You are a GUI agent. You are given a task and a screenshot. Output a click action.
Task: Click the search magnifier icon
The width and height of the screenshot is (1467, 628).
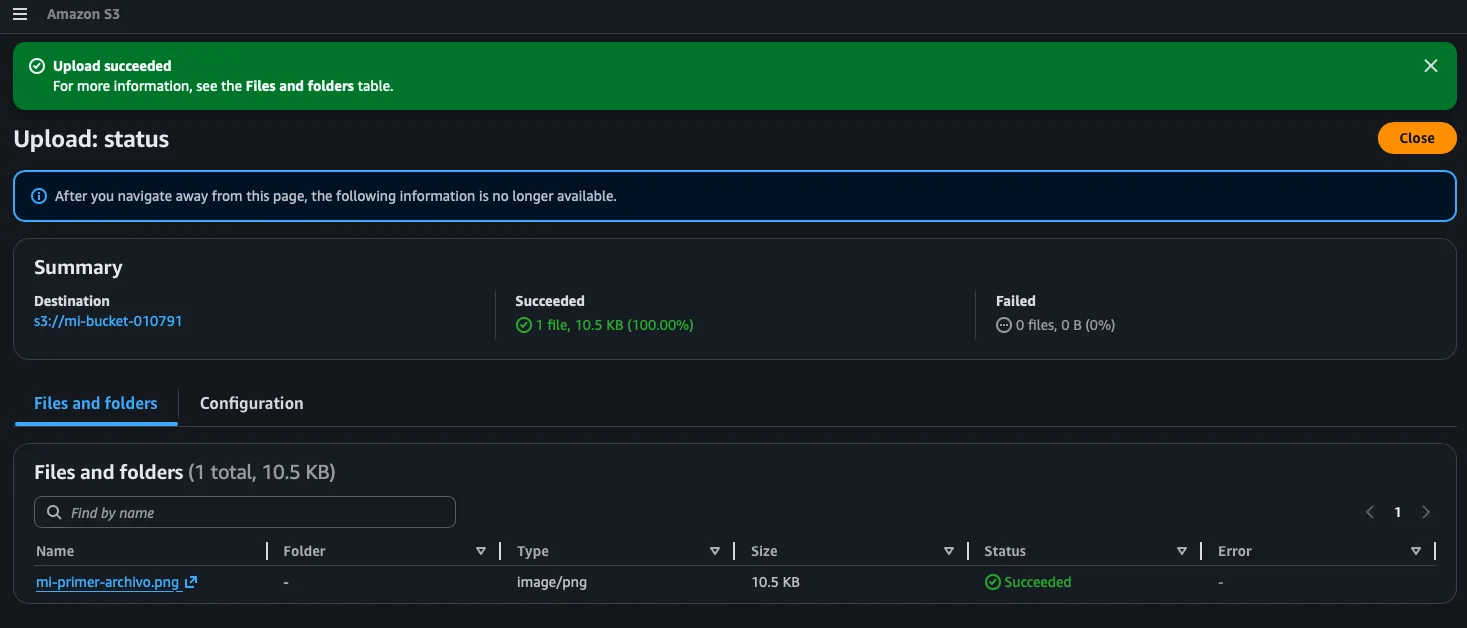(53, 512)
